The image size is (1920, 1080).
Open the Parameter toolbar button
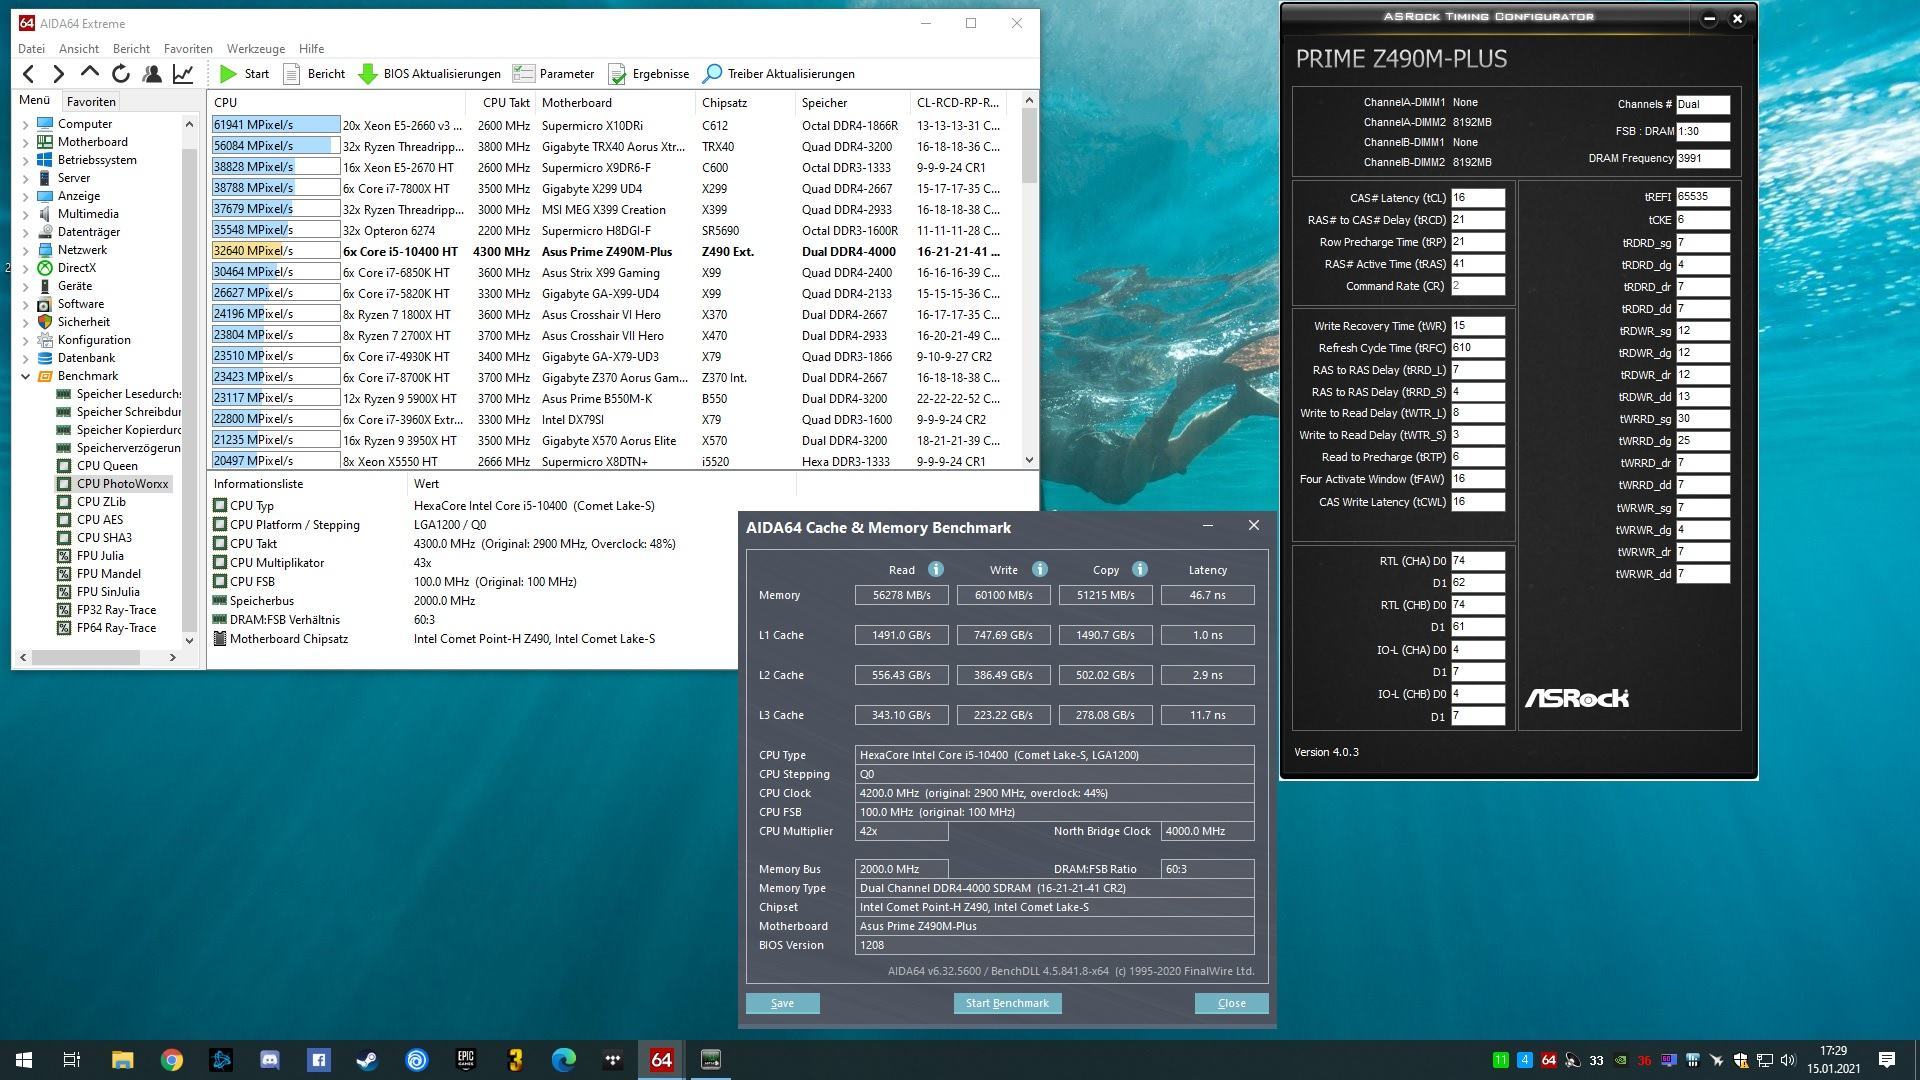(x=553, y=74)
